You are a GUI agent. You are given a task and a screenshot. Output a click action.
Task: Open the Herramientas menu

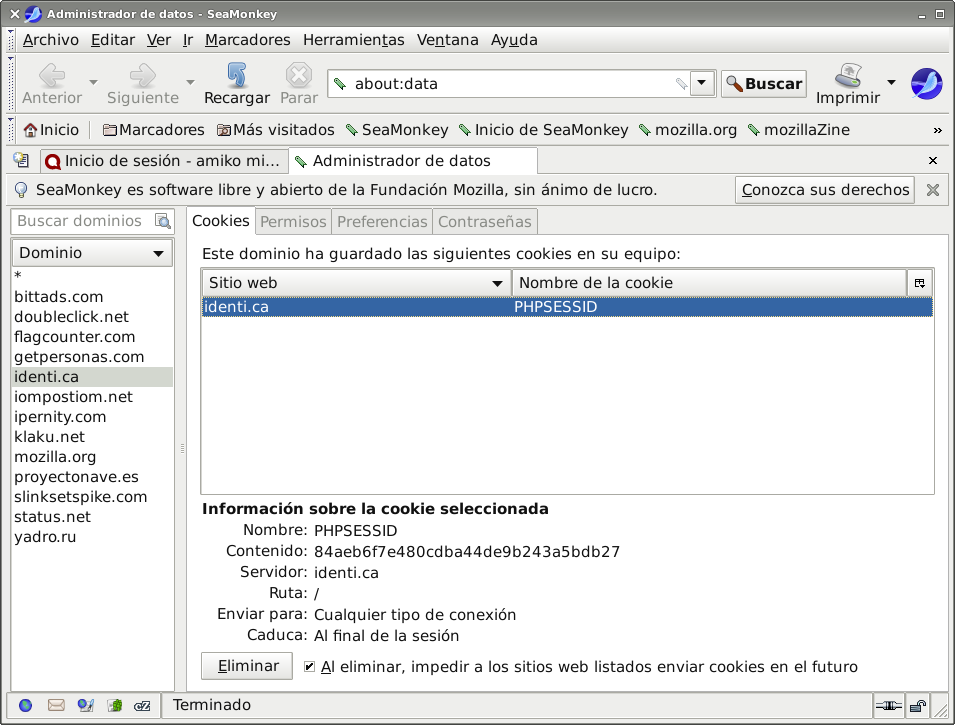353,40
